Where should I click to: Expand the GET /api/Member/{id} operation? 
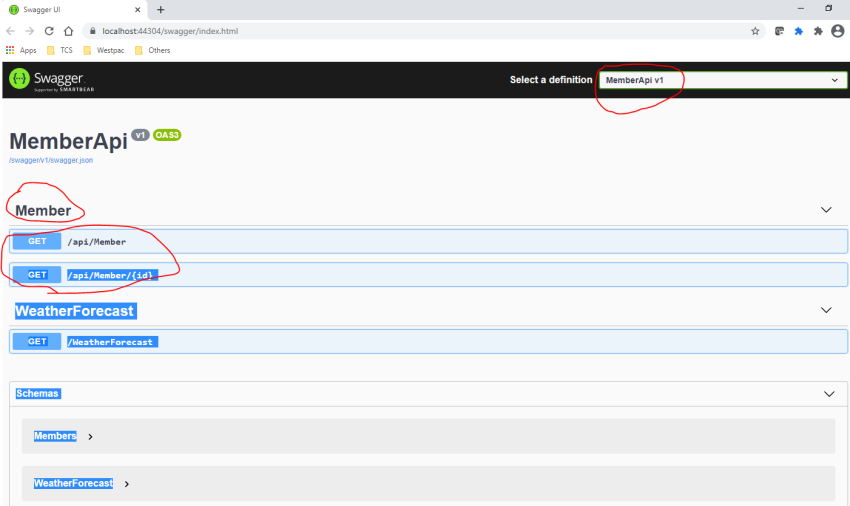pos(428,275)
